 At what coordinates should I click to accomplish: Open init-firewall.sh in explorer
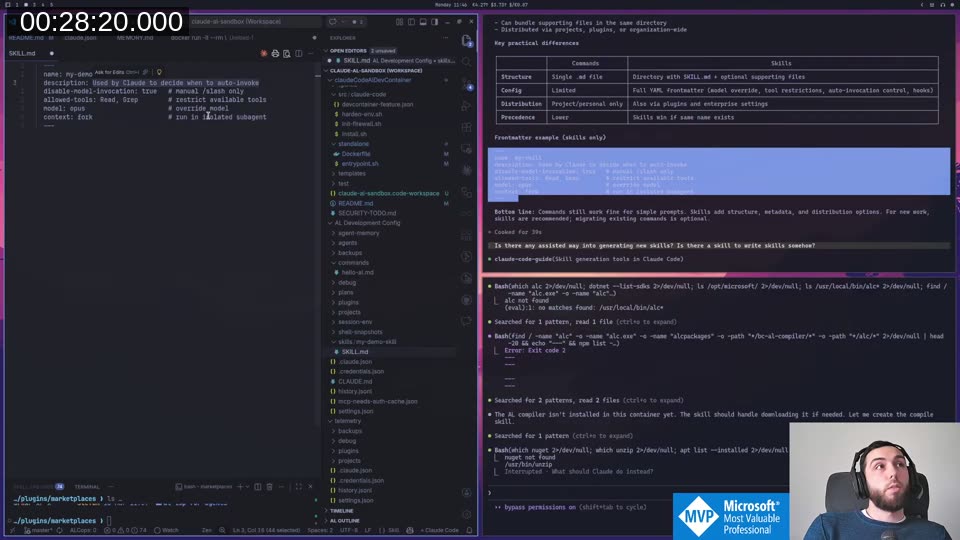pos(361,124)
